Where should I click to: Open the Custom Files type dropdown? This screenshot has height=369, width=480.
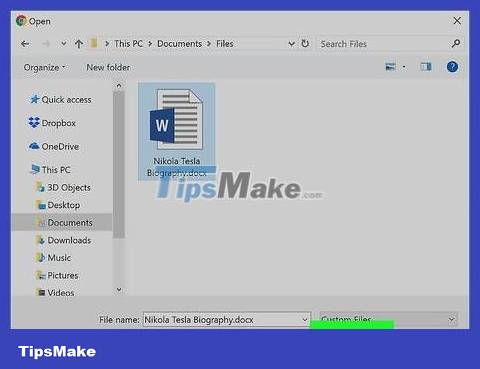click(388, 320)
